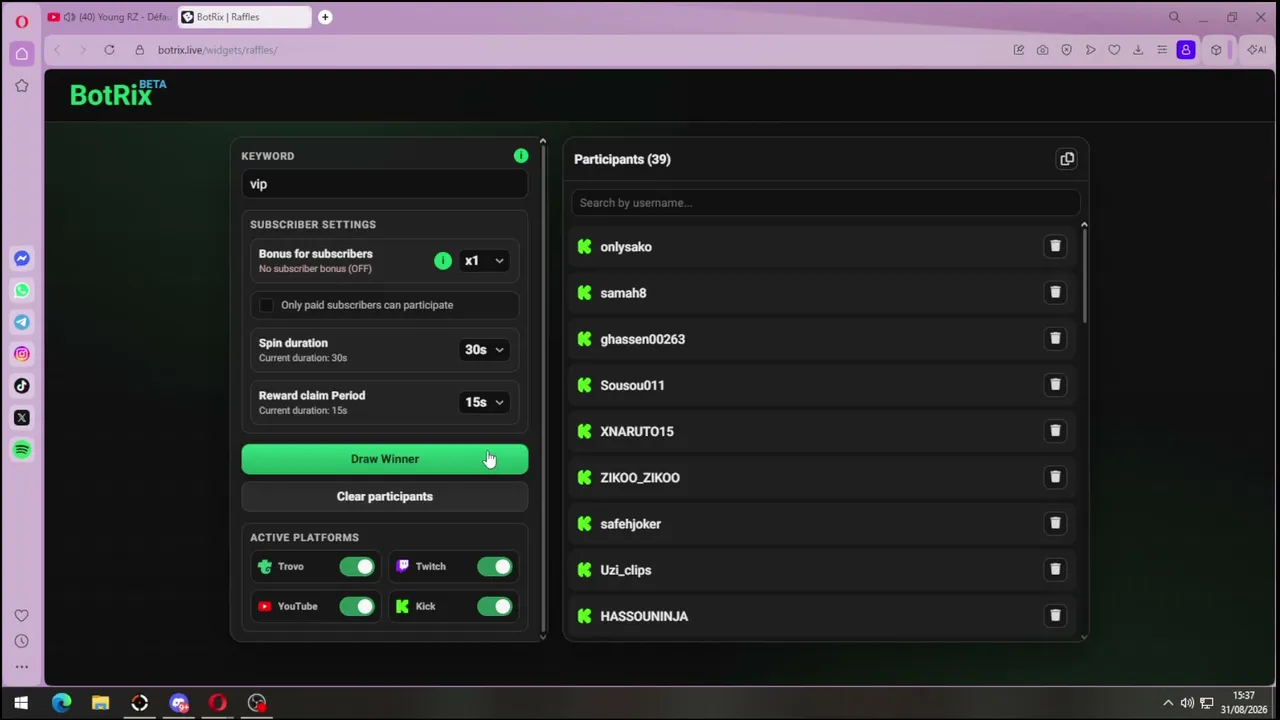Select participant name HASSOUNINJA
Screen dimensions: 1280x720
[x=644, y=616]
